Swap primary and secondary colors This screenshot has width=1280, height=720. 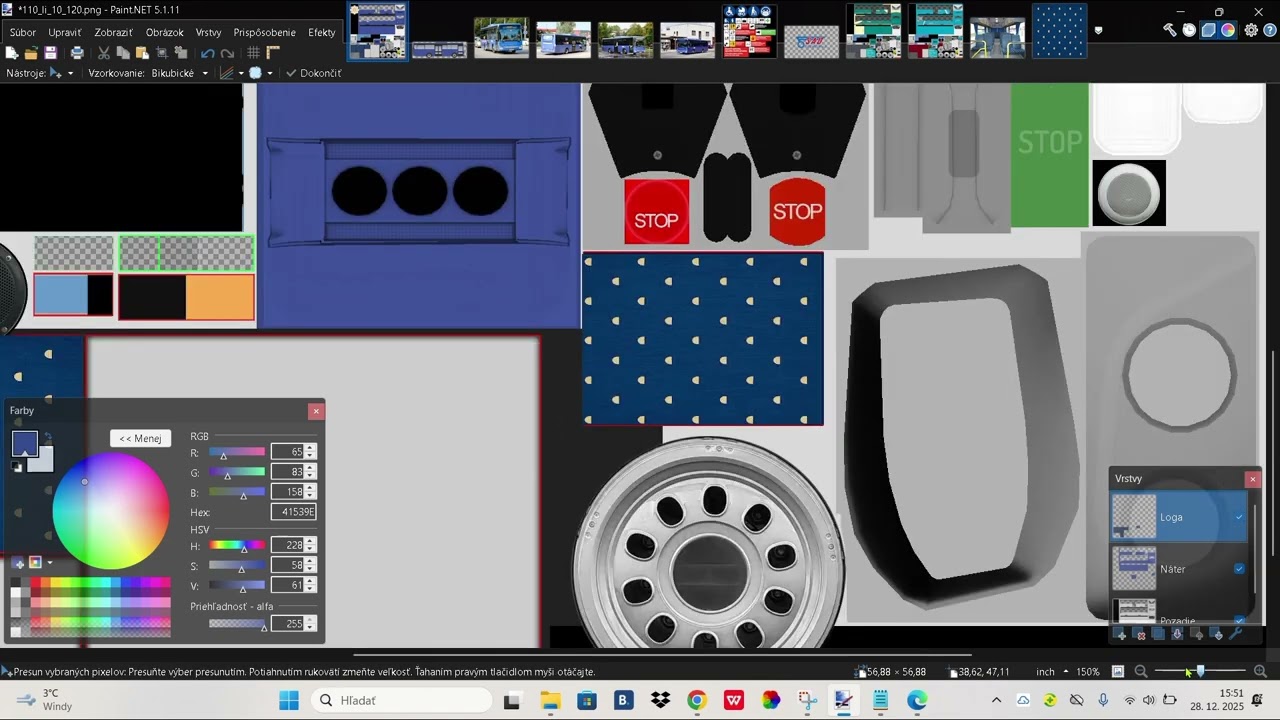(47, 437)
